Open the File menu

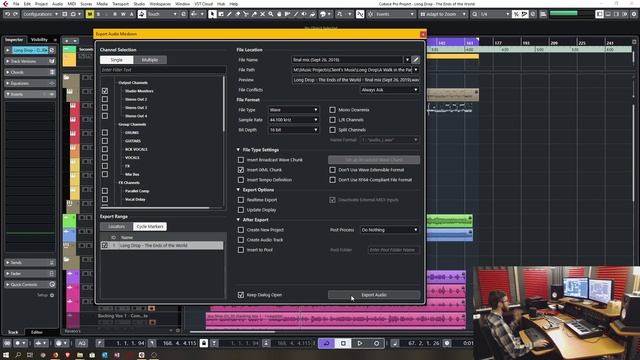[16, 4]
